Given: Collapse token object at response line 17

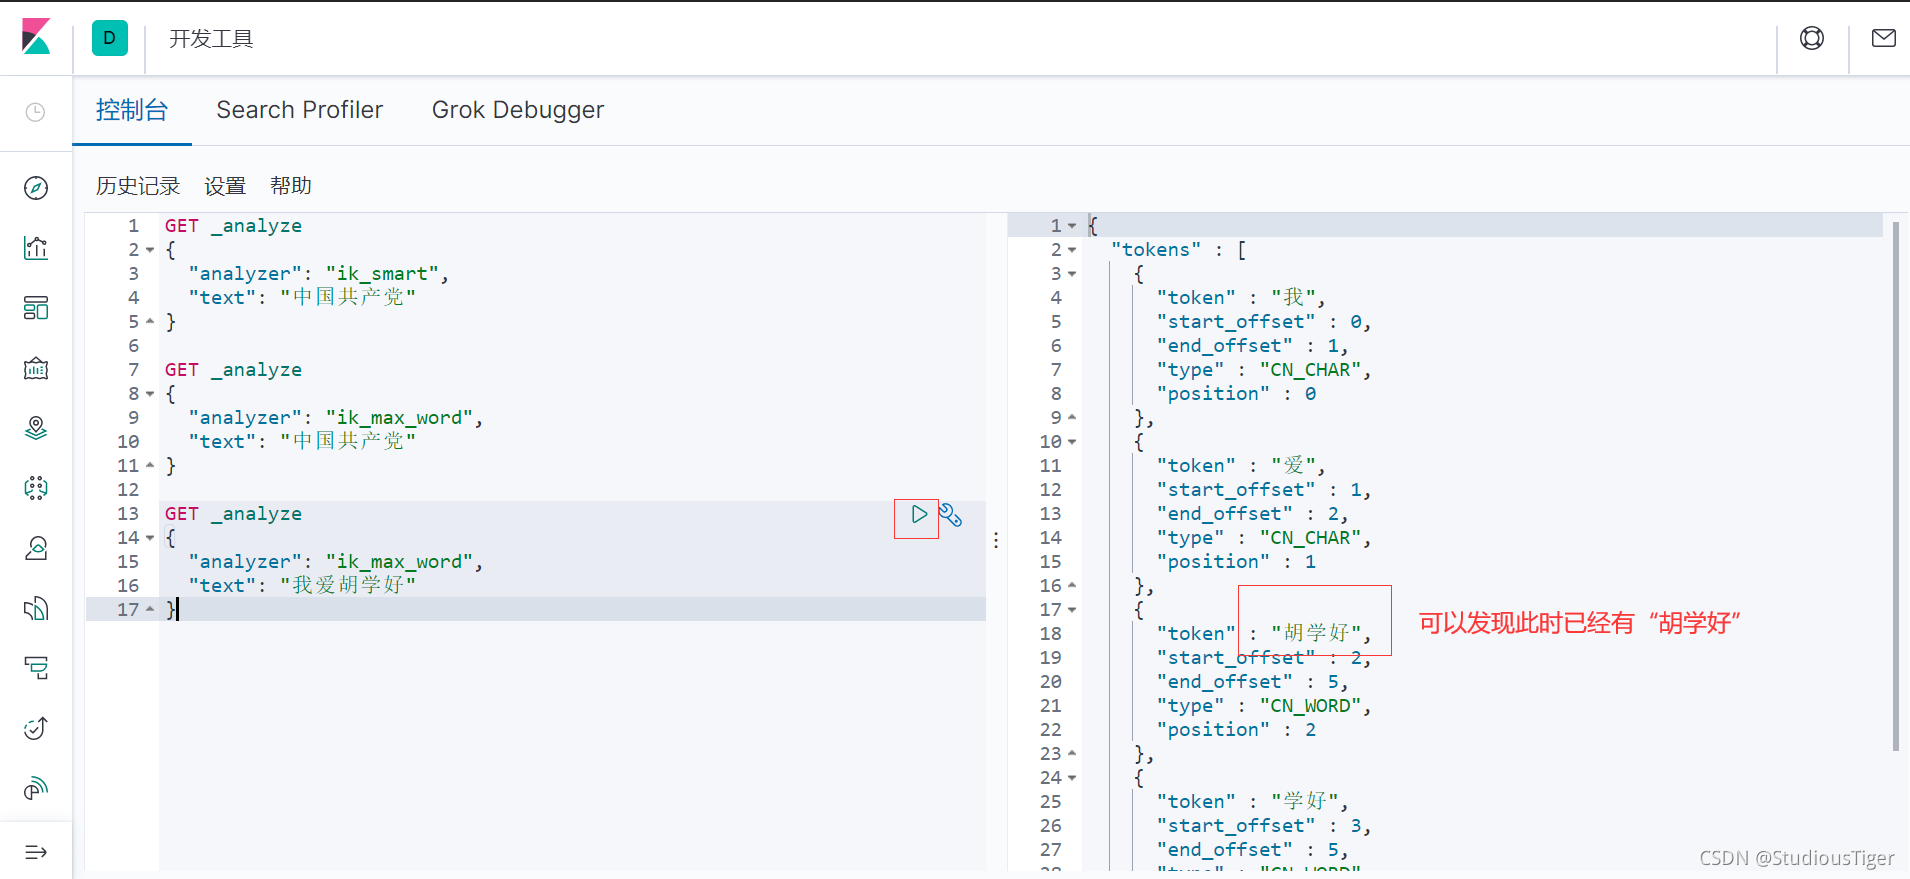Looking at the screenshot, I should (1072, 610).
